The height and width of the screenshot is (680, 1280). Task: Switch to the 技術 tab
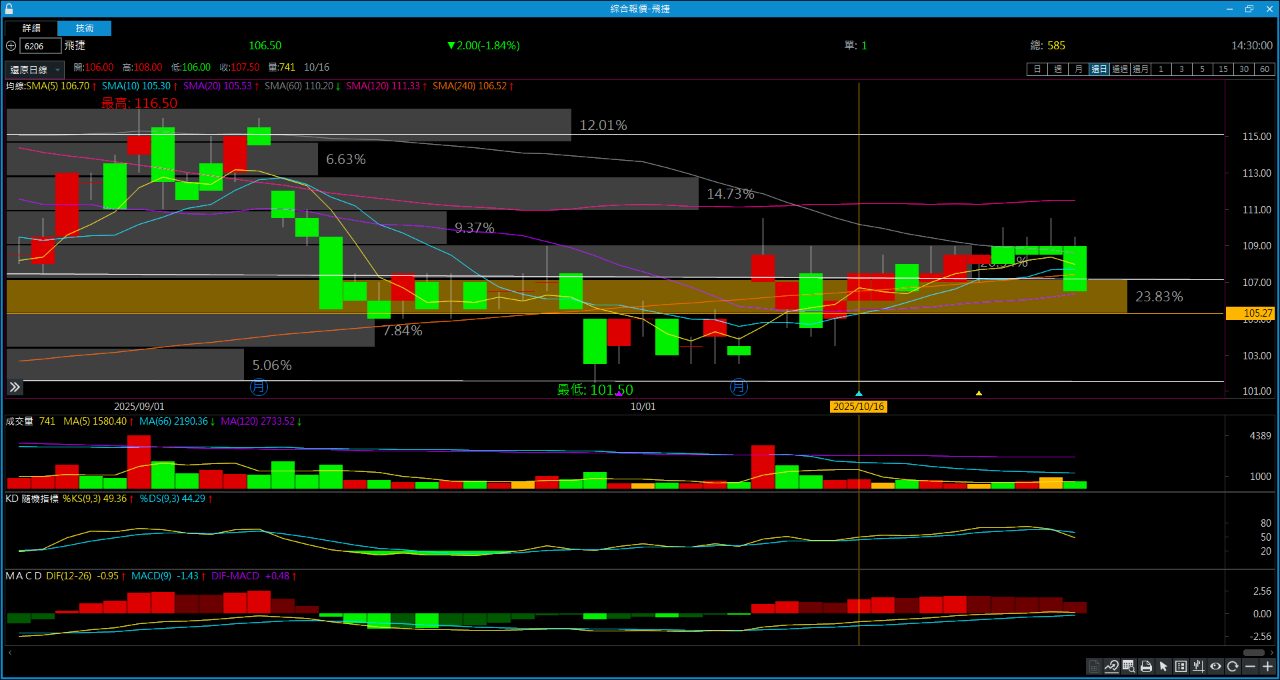[x=84, y=28]
